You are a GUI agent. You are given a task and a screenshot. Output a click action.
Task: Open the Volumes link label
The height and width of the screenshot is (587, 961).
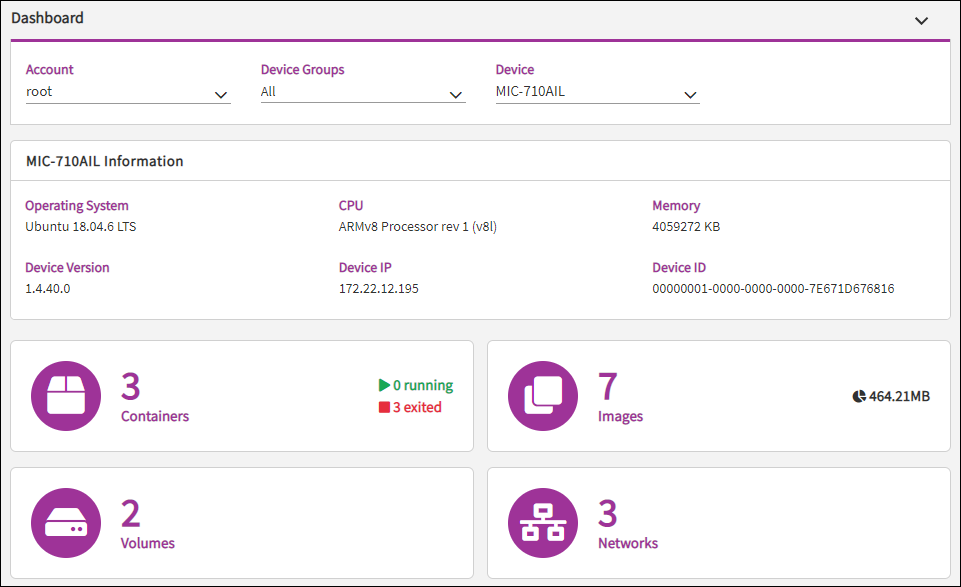click(148, 543)
